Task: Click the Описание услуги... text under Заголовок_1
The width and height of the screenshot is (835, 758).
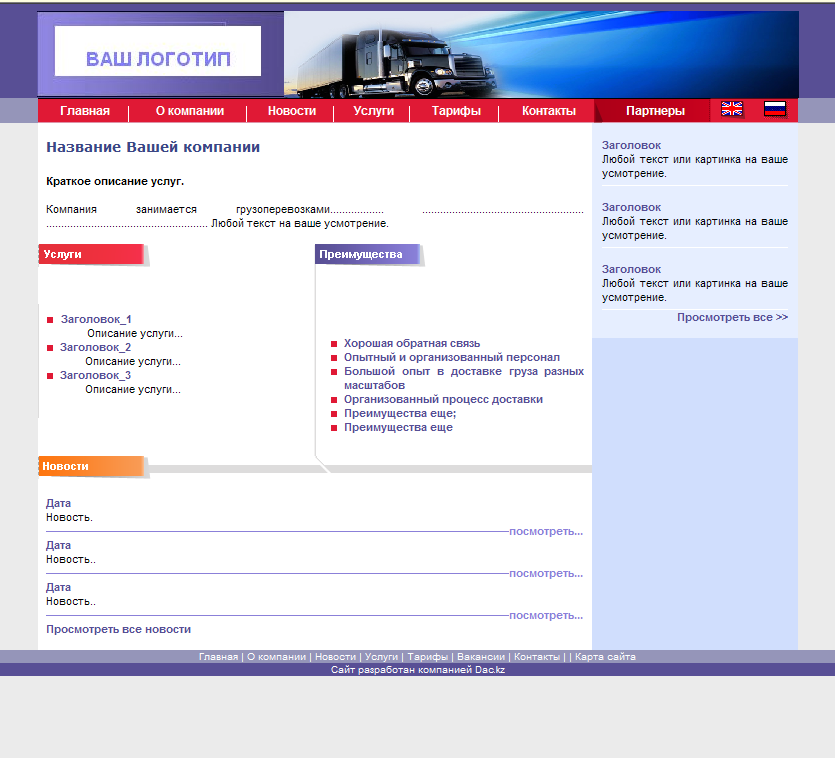Action: point(135,333)
